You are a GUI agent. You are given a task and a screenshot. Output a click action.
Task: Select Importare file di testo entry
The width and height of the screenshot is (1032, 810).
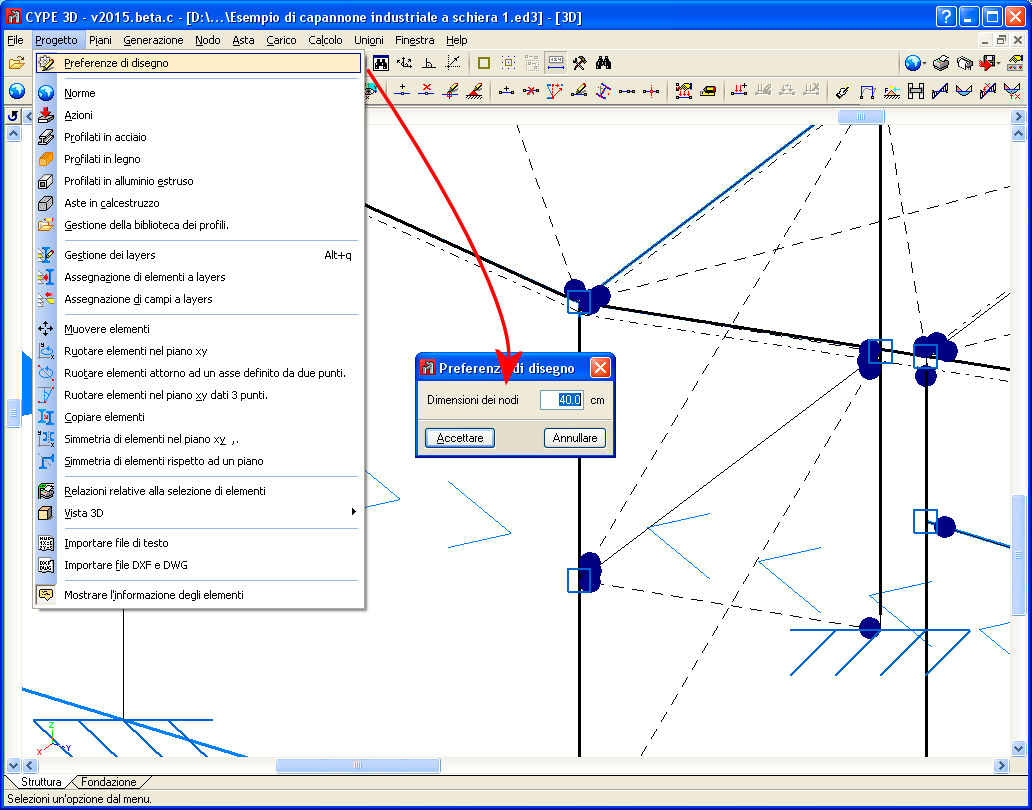click(198, 543)
